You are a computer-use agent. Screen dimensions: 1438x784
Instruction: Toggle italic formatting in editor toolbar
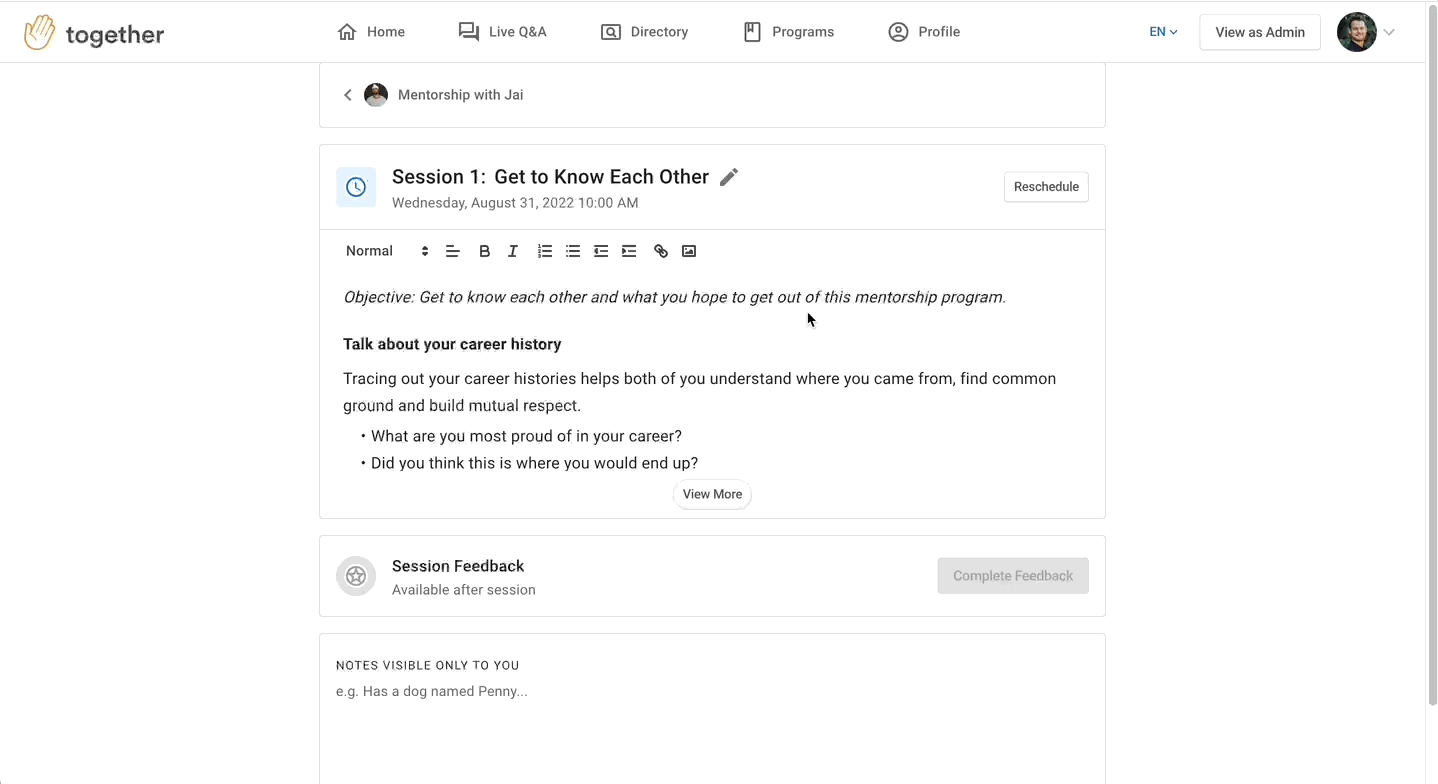pos(513,251)
